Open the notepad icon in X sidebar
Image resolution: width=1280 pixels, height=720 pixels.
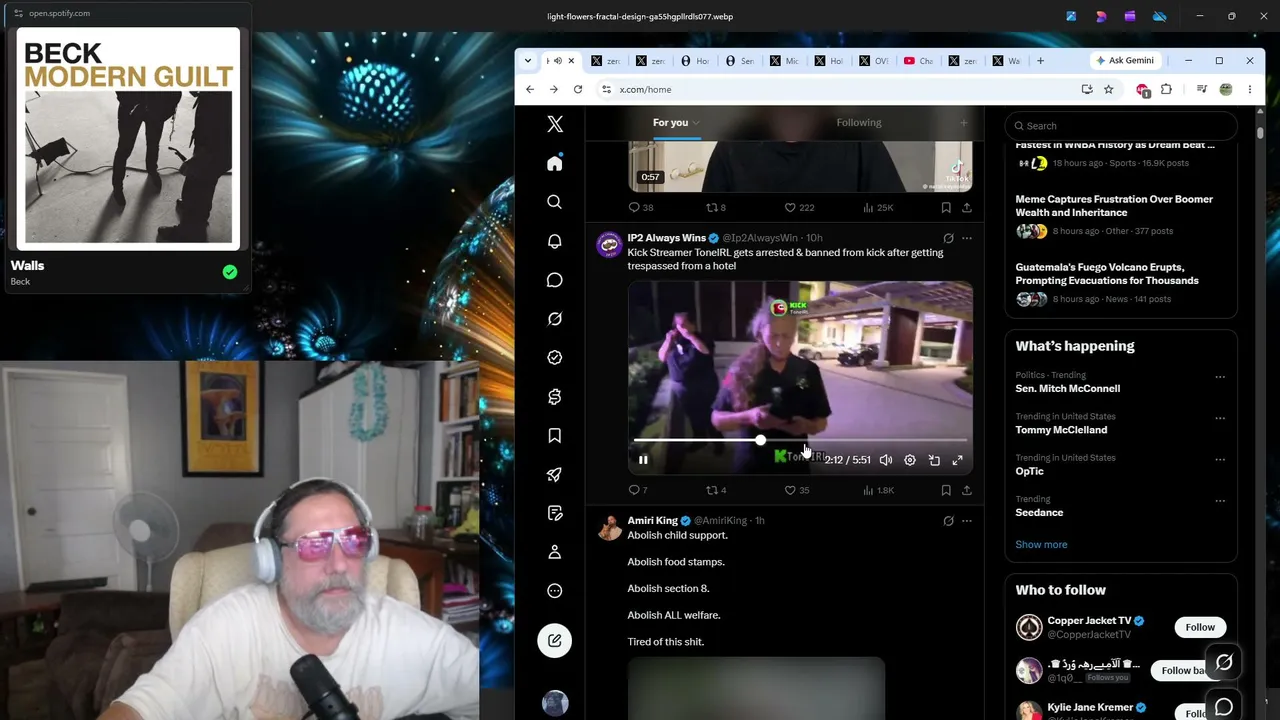554,513
